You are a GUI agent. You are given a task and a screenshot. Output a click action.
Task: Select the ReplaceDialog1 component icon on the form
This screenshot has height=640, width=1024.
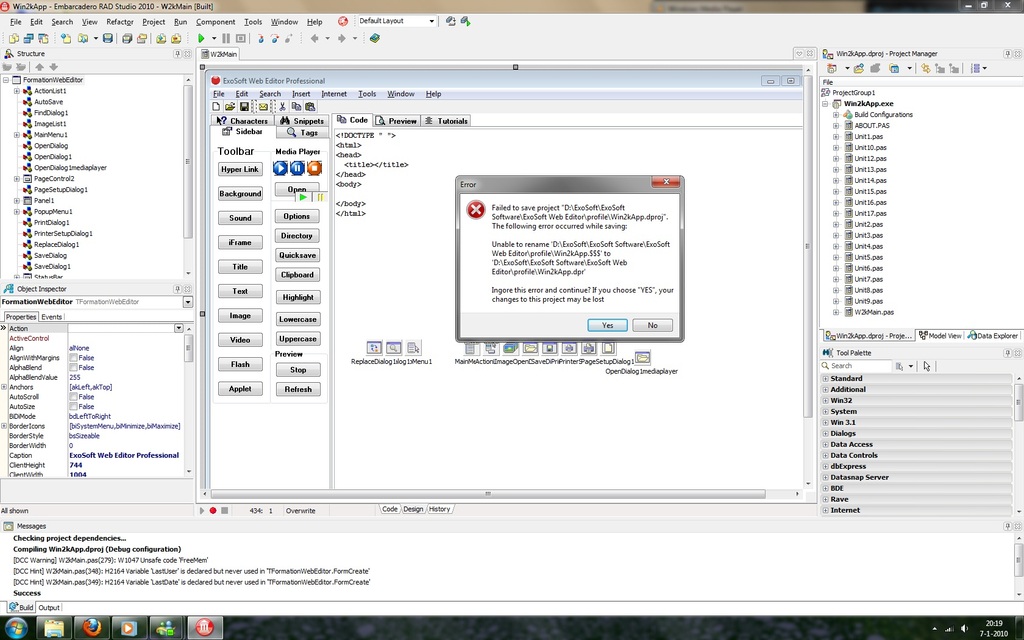[x=373, y=347]
